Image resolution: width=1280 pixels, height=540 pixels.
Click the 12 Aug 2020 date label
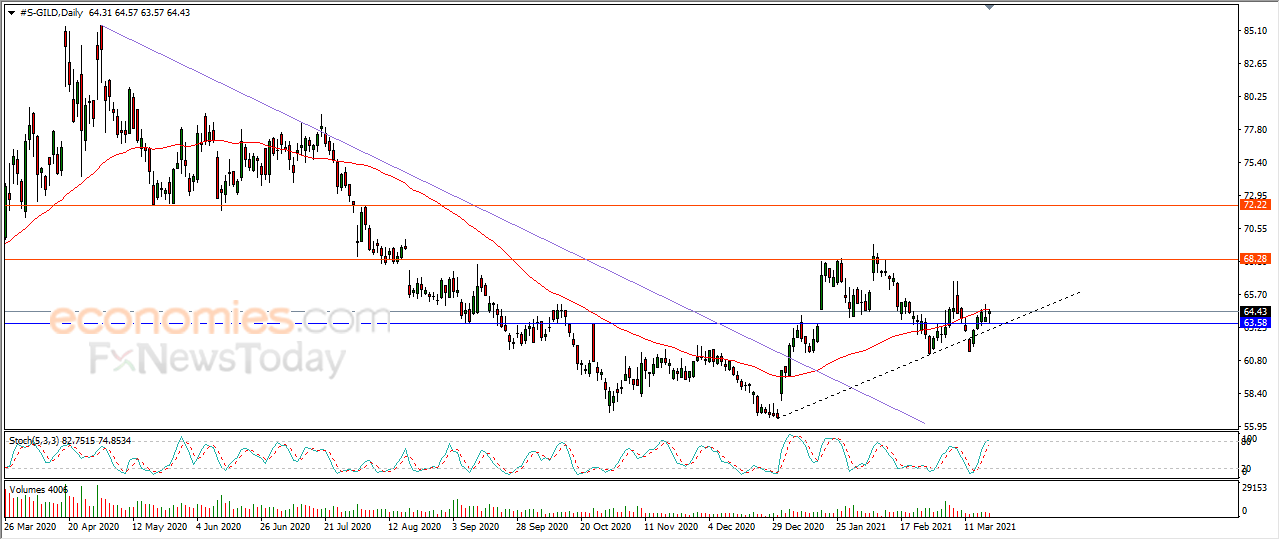(413, 525)
